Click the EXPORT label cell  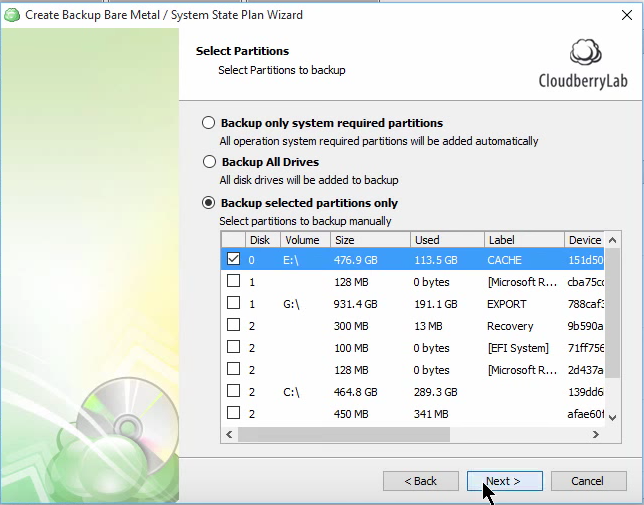506,304
